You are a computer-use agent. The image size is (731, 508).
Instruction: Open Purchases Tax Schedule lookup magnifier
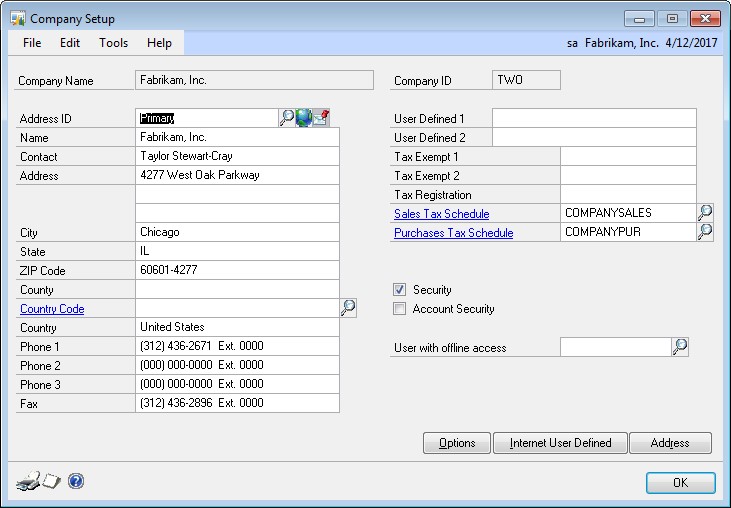click(705, 232)
